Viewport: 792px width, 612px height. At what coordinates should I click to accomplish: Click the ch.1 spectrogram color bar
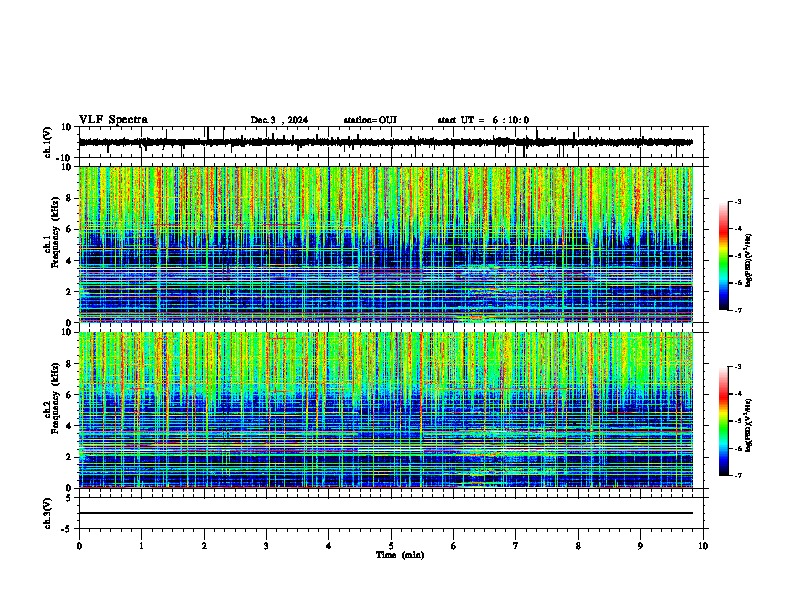click(723, 256)
